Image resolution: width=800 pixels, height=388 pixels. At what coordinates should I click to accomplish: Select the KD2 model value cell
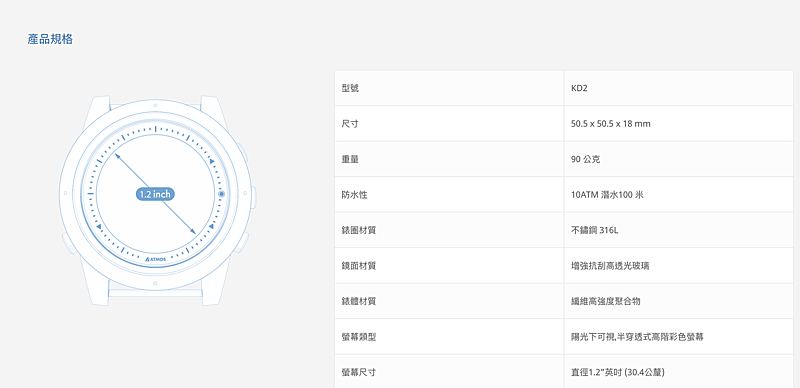(x=679, y=88)
